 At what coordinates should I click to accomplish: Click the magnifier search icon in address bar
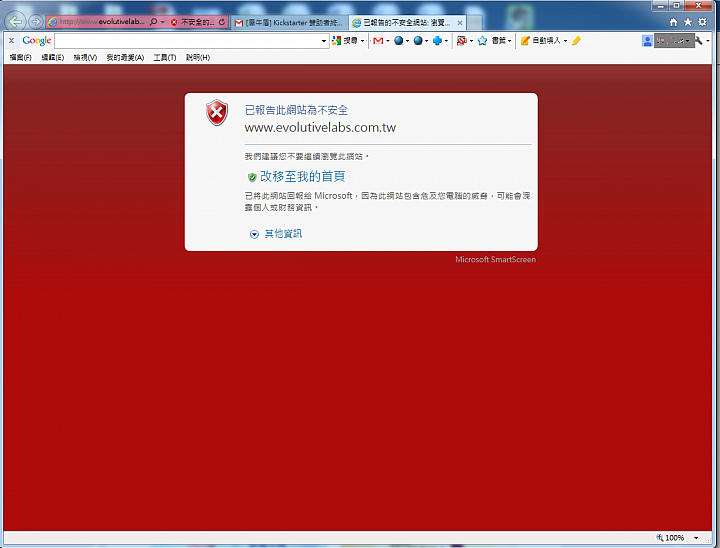pos(153,22)
